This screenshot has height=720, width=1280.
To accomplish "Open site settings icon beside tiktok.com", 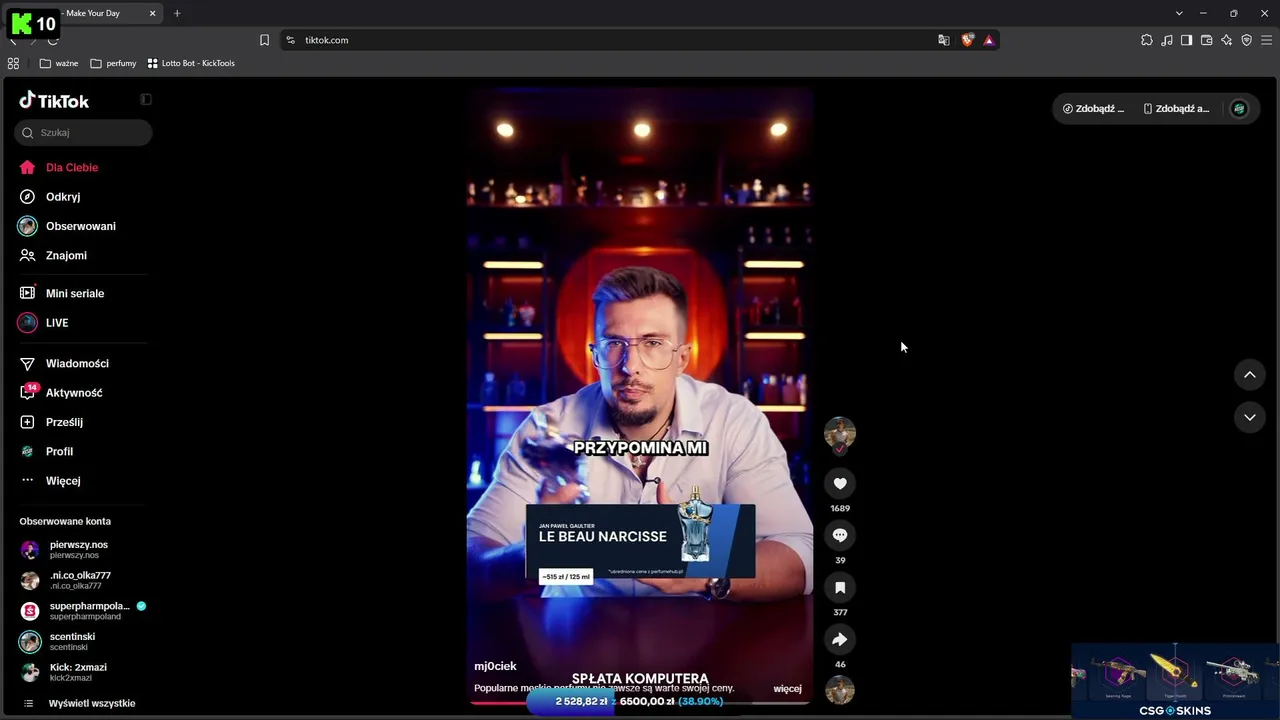I will tap(290, 40).
